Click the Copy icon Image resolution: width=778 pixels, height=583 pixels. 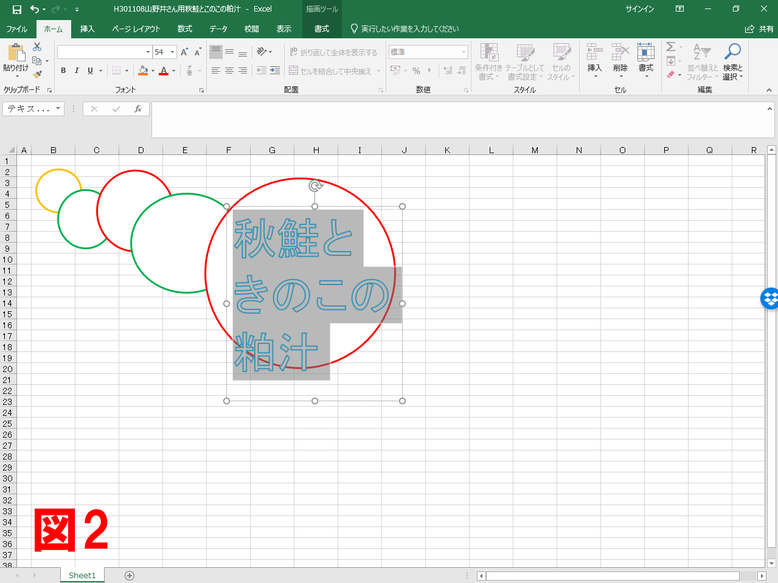[36, 61]
